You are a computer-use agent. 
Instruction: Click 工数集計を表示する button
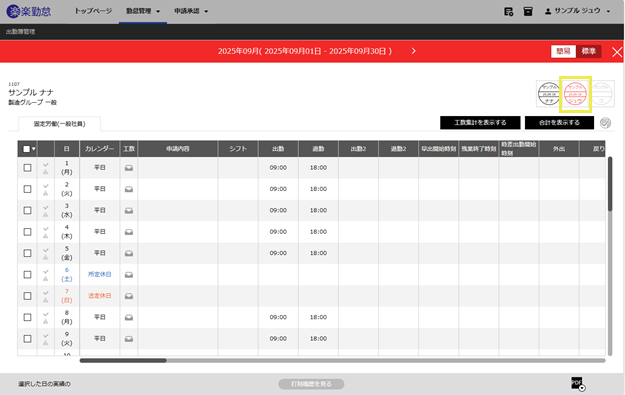tap(480, 123)
